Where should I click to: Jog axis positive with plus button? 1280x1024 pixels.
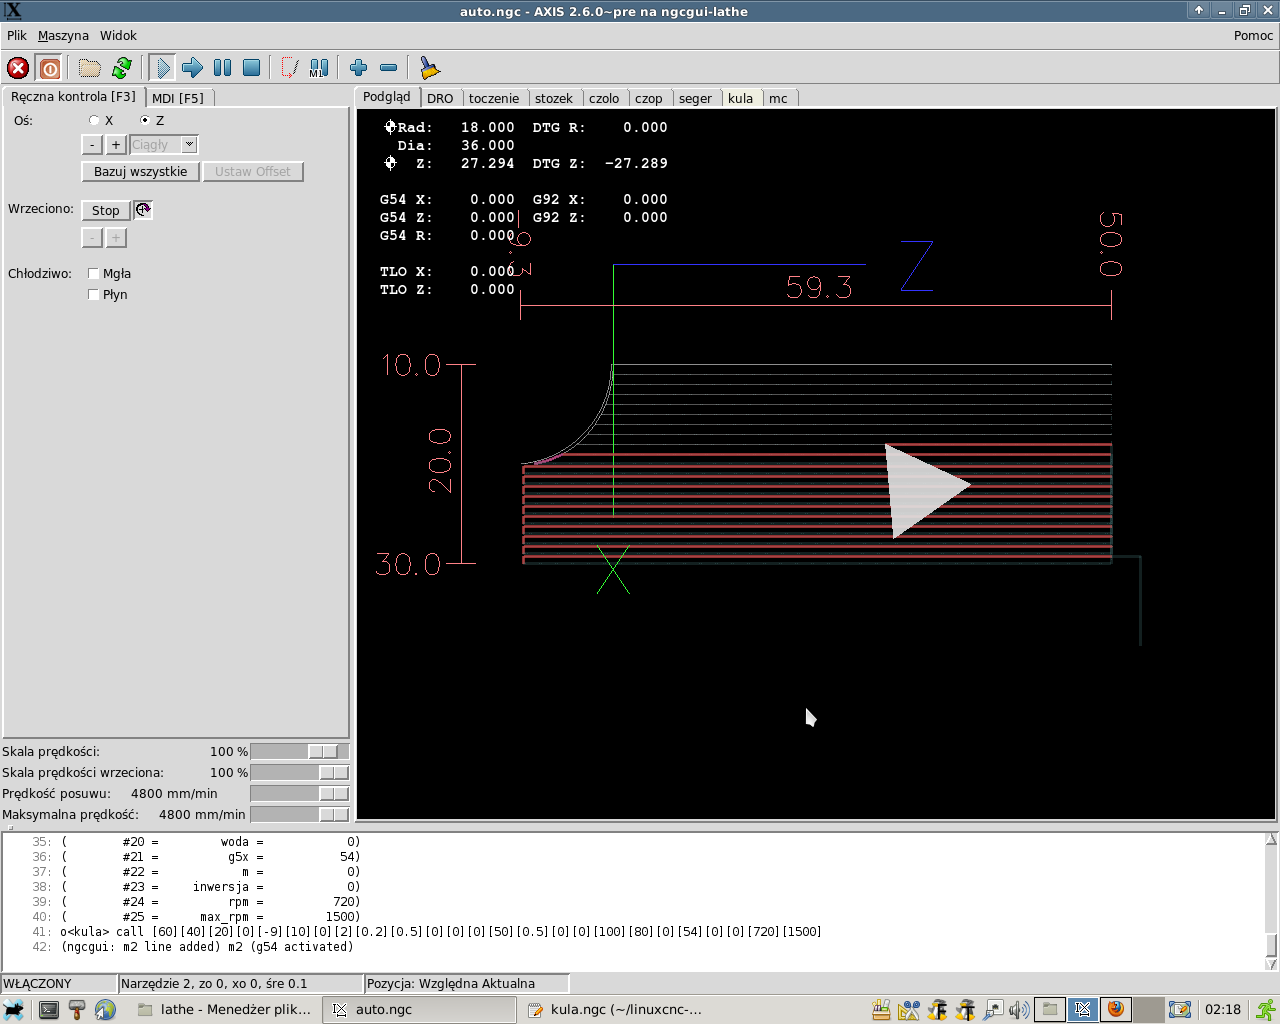116,145
